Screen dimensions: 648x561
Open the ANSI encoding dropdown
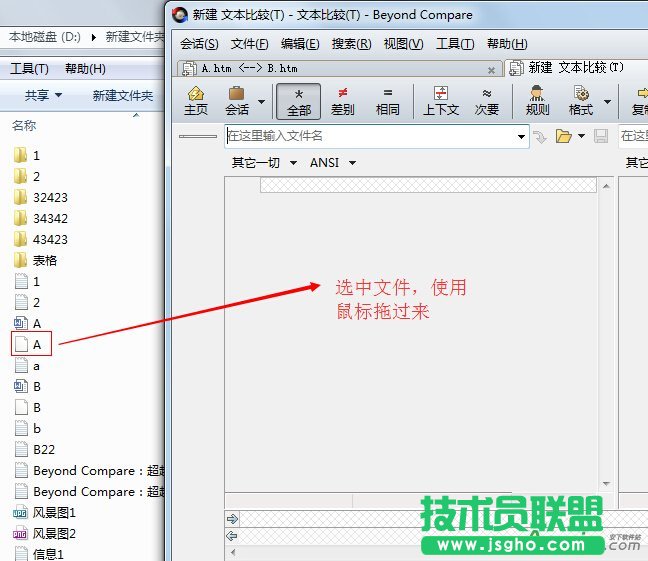333,163
